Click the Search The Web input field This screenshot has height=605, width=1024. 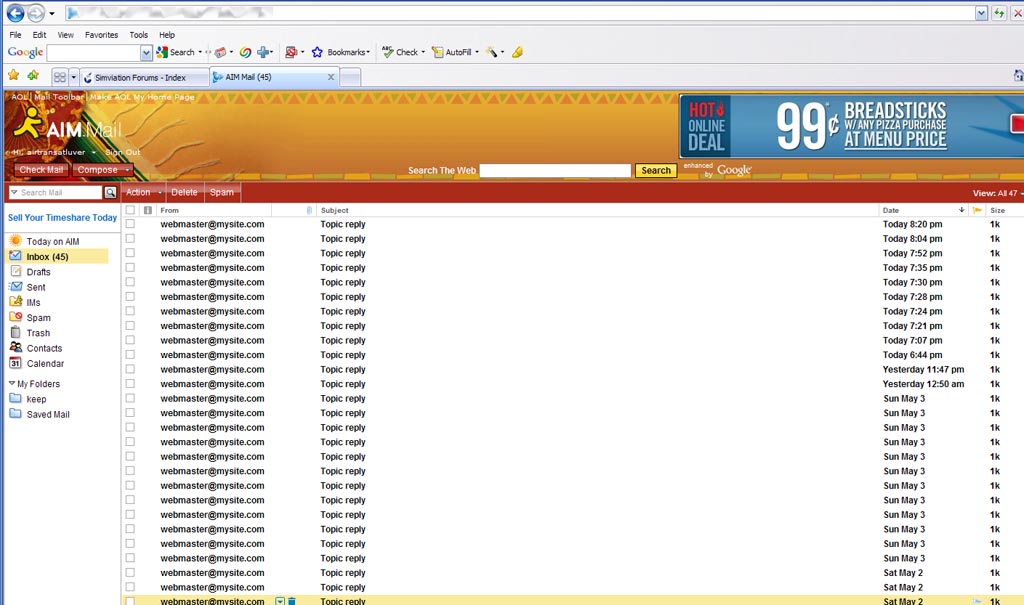pos(555,171)
